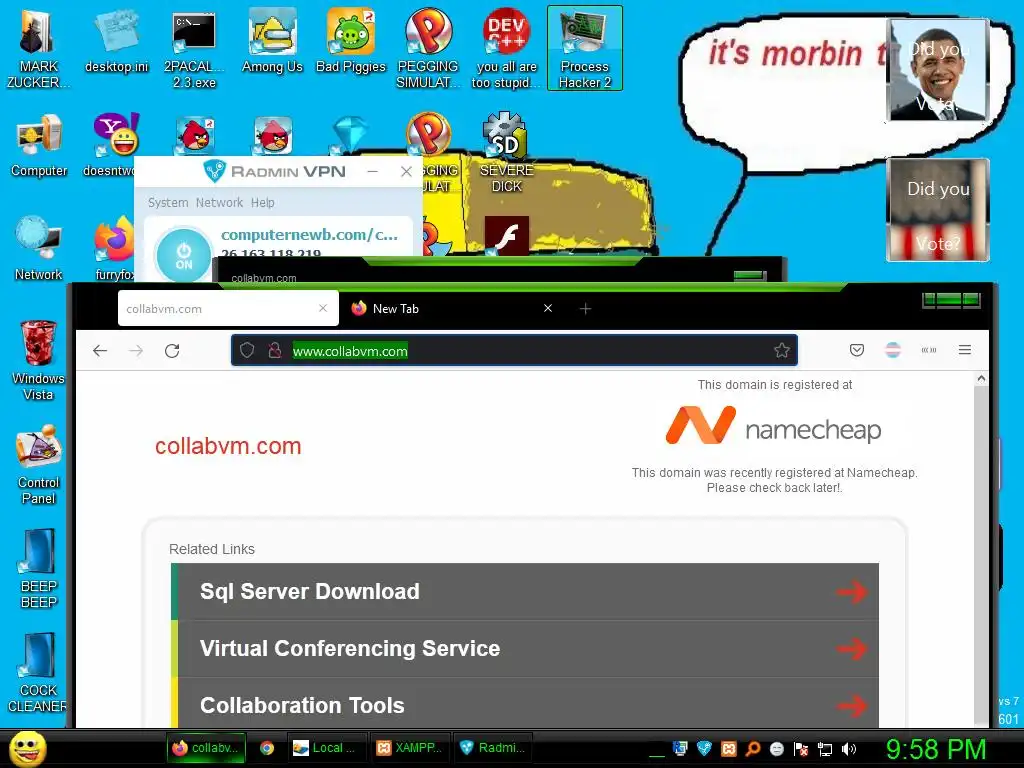Bookmark this page with the star icon
This screenshot has width=1024, height=768.
click(782, 351)
